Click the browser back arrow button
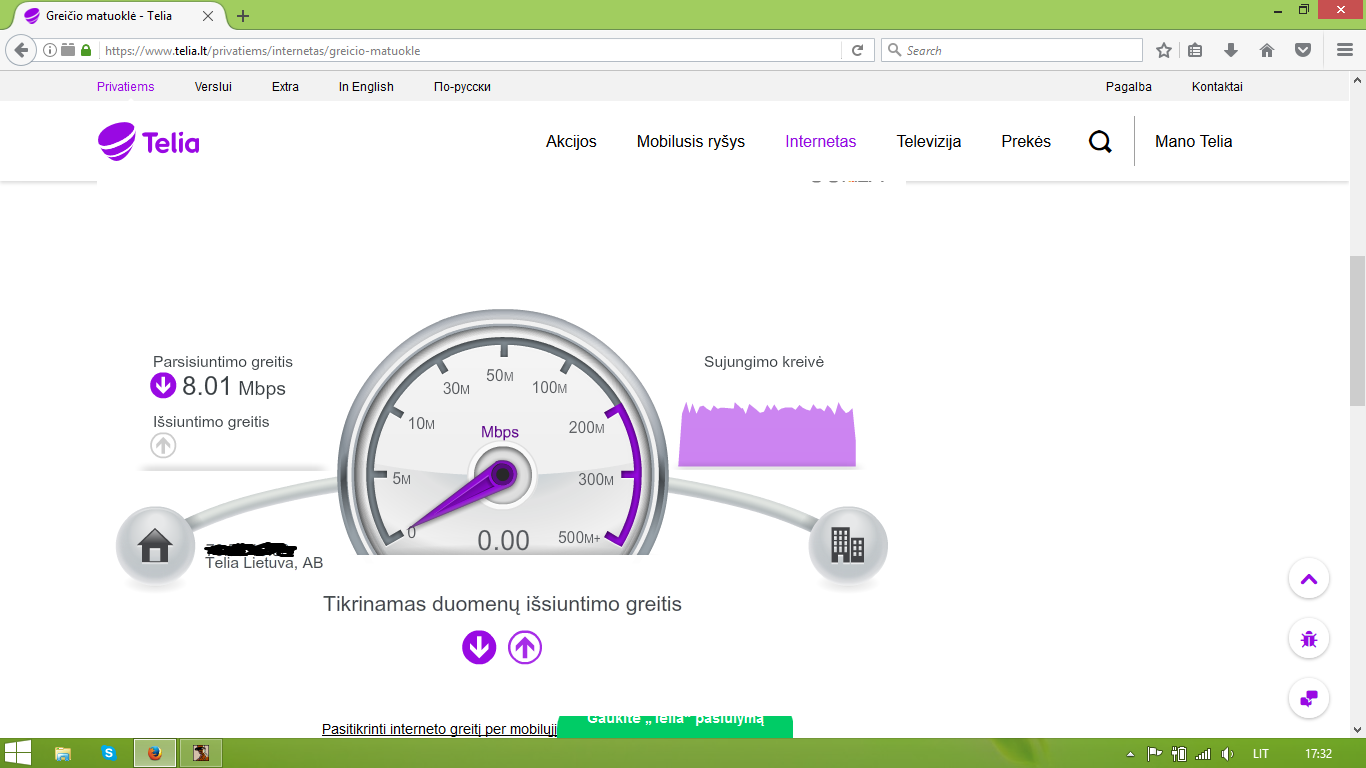The width and height of the screenshot is (1366, 768). coord(21,50)
